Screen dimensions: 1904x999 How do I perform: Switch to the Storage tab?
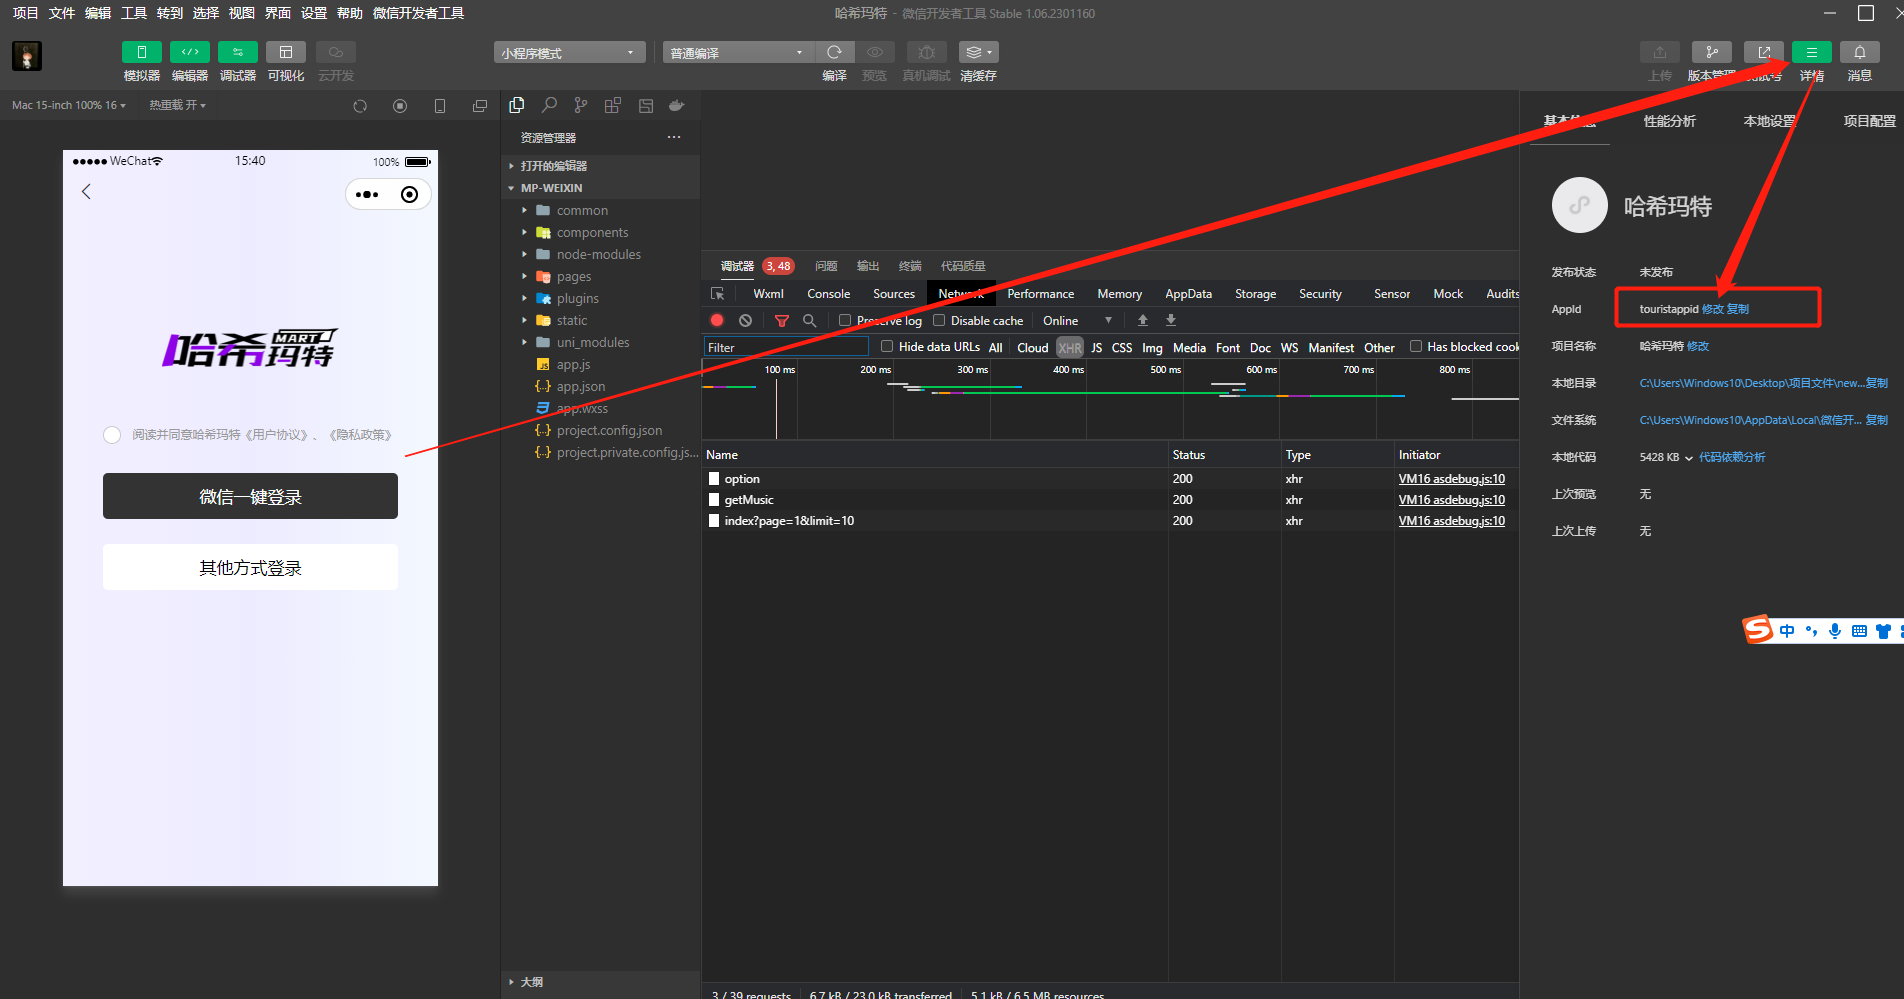pos(1255,294)
